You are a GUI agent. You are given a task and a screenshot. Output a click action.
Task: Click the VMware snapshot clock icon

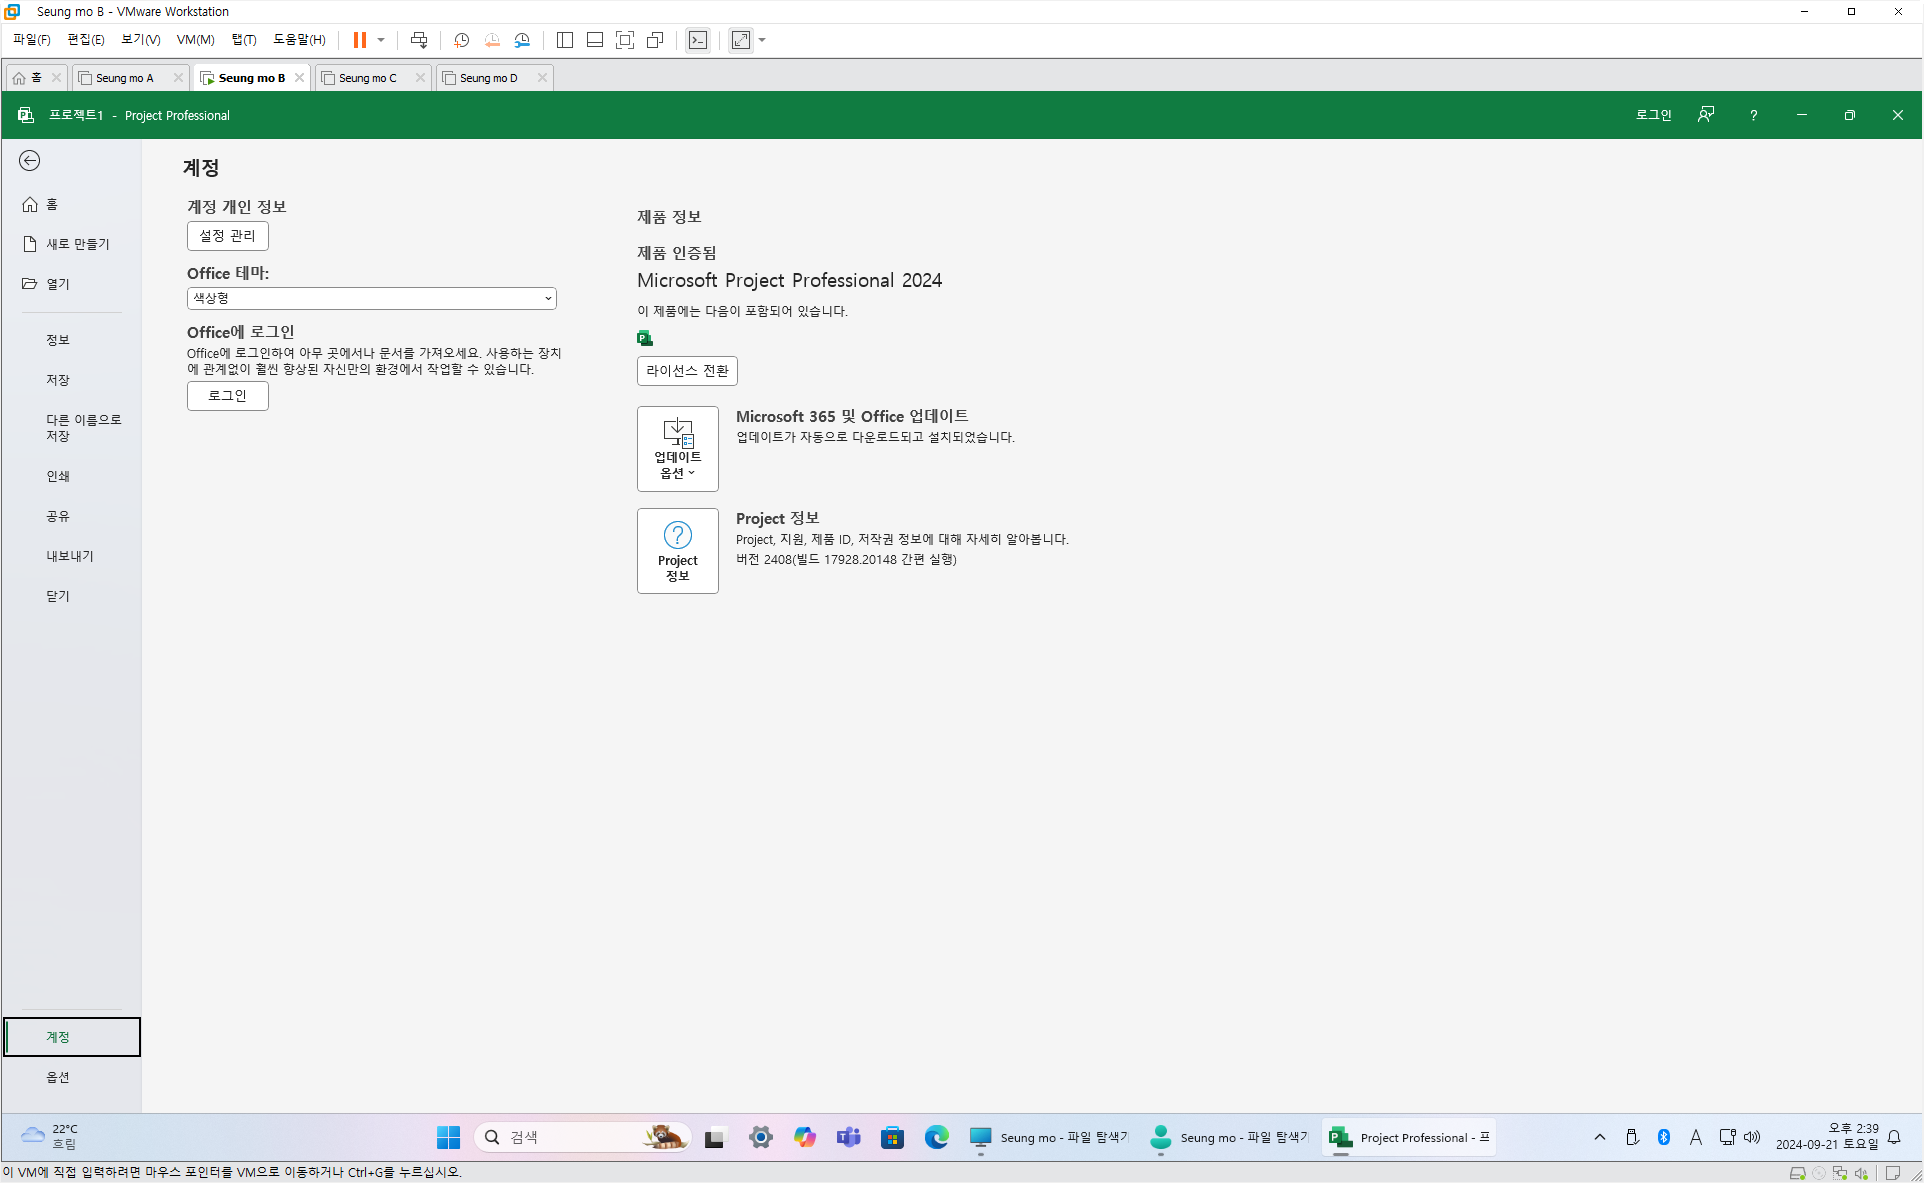pos(461,40)
